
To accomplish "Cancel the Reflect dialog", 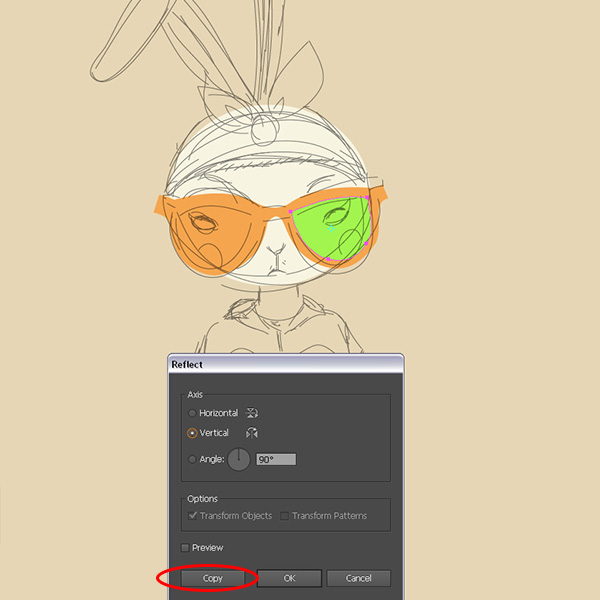I will tap(359, 578).
